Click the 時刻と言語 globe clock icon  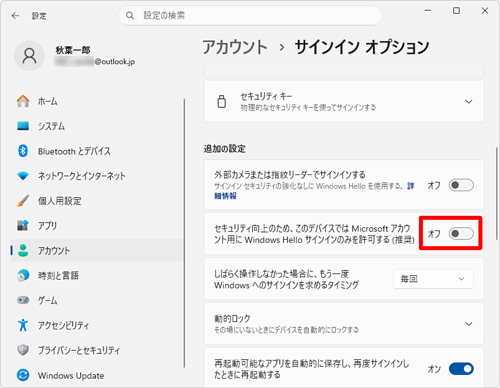23,275
